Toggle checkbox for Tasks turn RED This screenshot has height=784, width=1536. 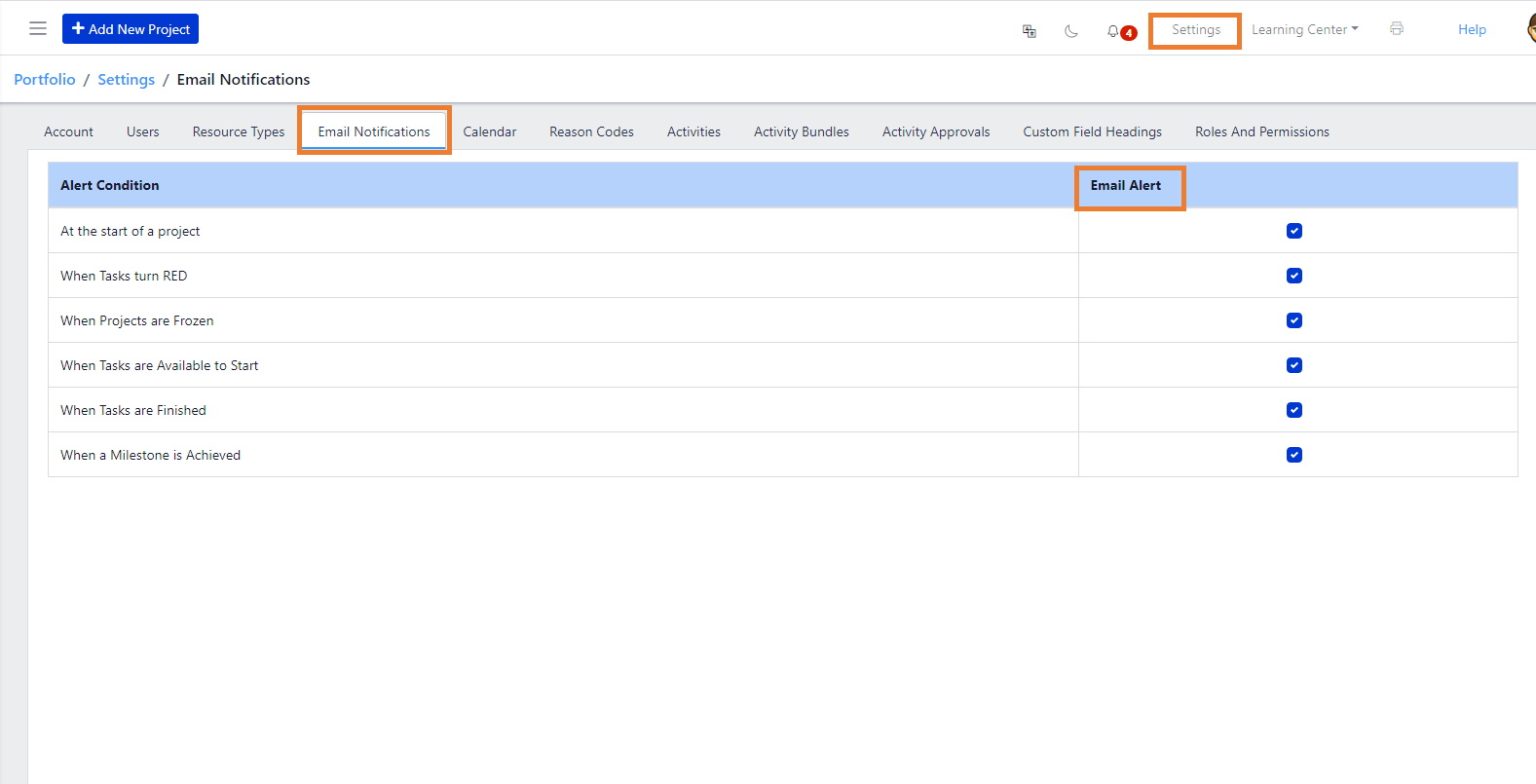[x=1294, y=276]
